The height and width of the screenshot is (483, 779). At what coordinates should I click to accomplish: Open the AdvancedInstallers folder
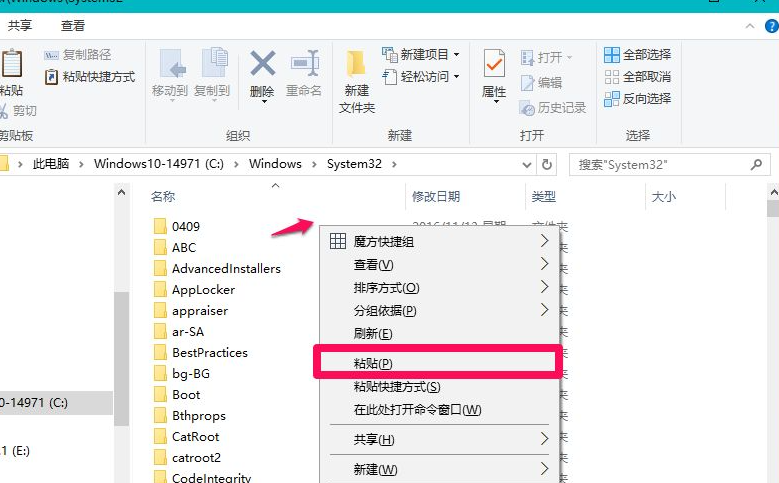pyautogui.click(x=225, y=268)
